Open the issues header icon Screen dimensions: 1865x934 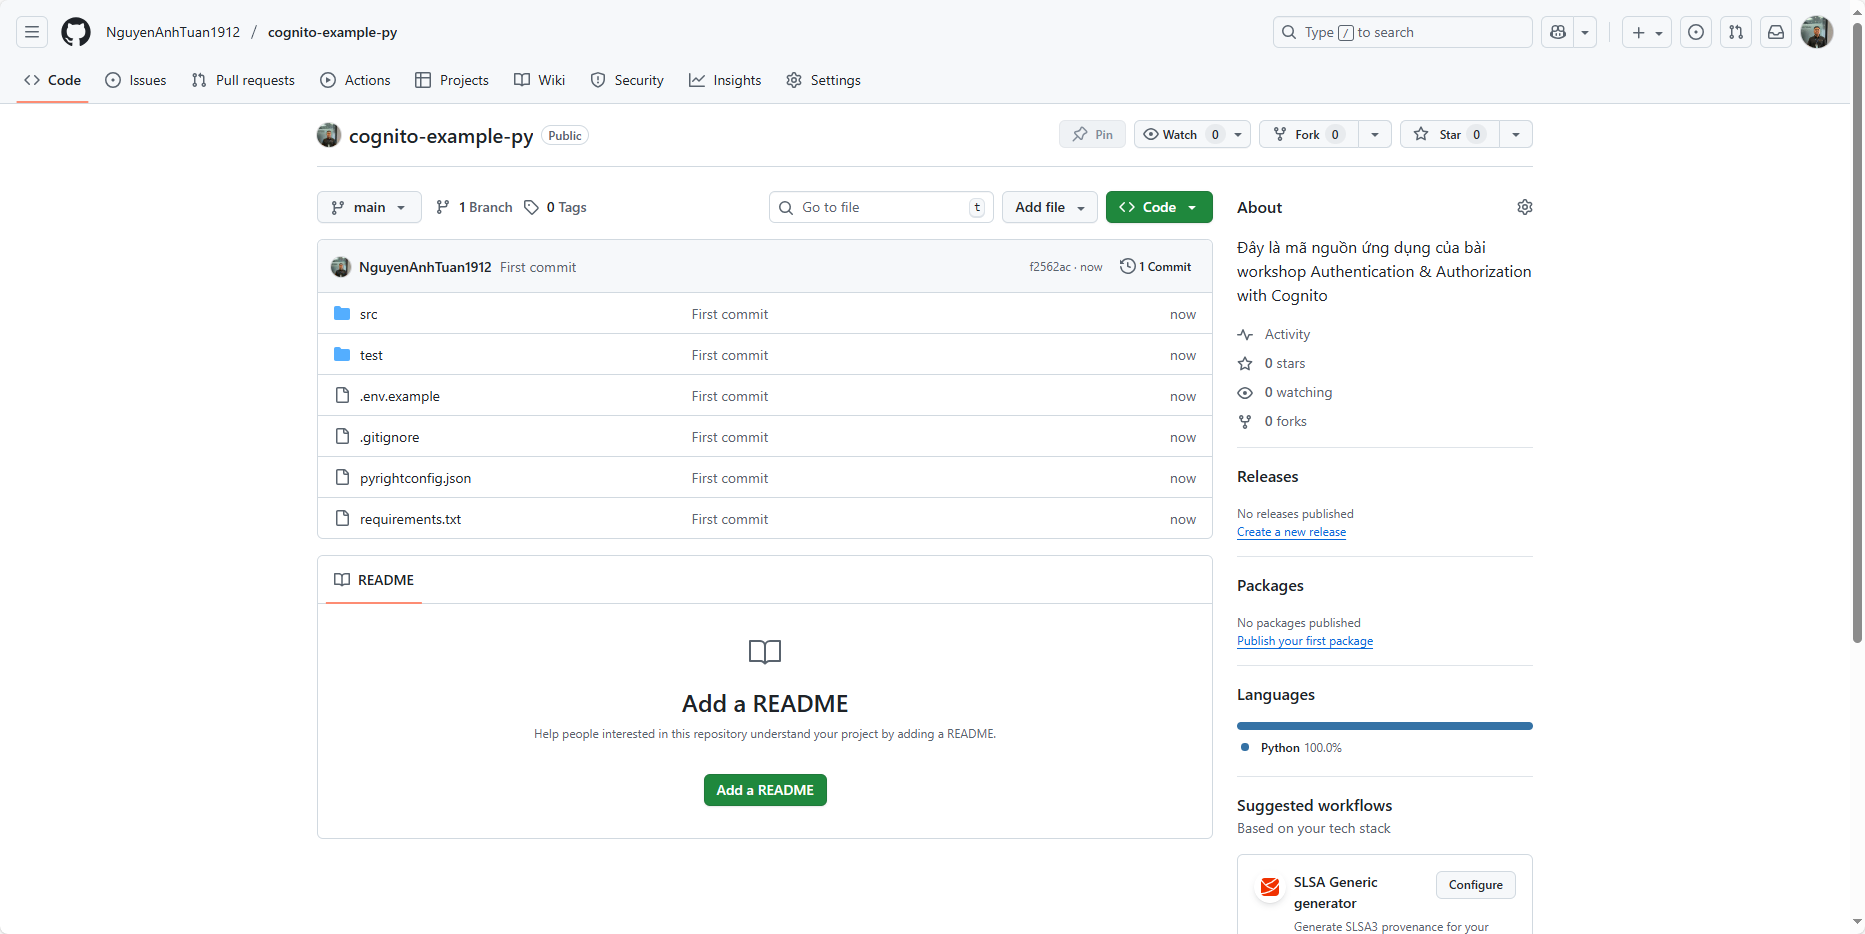point(1696,32)
